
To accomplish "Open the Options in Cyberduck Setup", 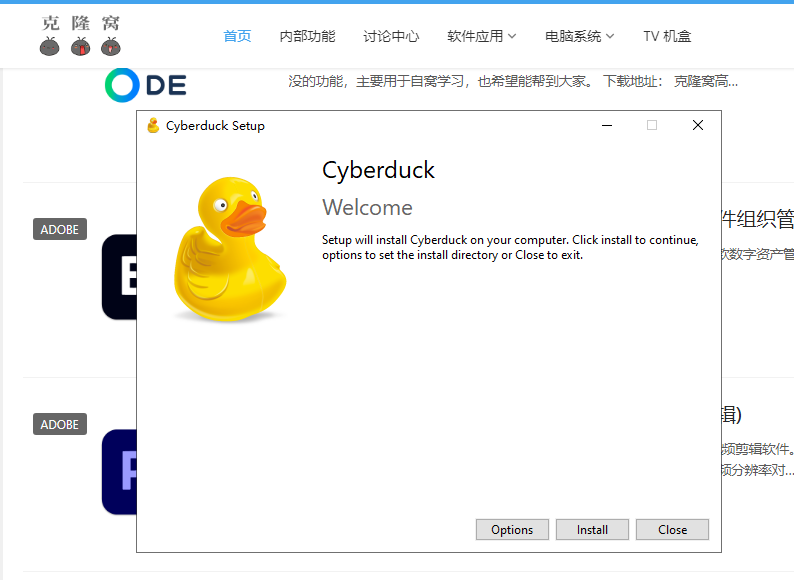I will pyautogui.click(x=512, y=529).
